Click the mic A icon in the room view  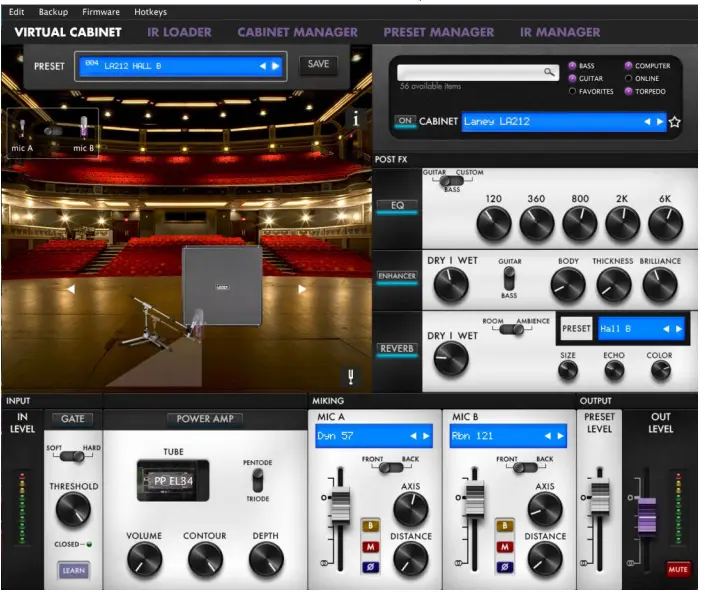(x=22, y=128)
